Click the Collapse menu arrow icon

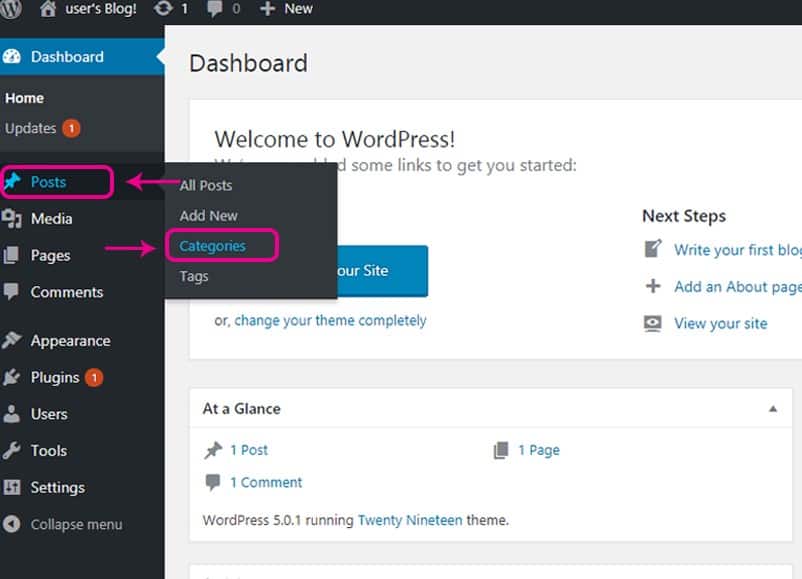11,524
